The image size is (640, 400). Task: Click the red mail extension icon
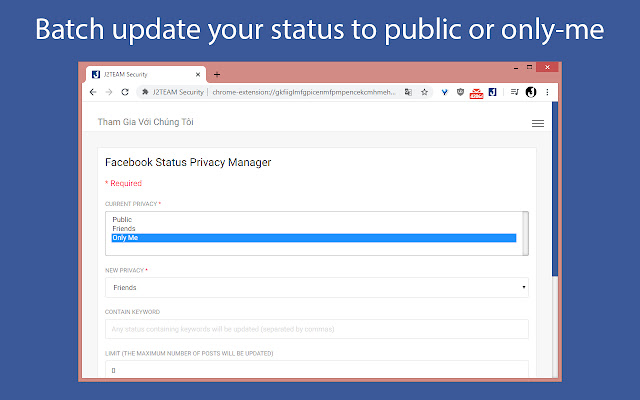476,92
